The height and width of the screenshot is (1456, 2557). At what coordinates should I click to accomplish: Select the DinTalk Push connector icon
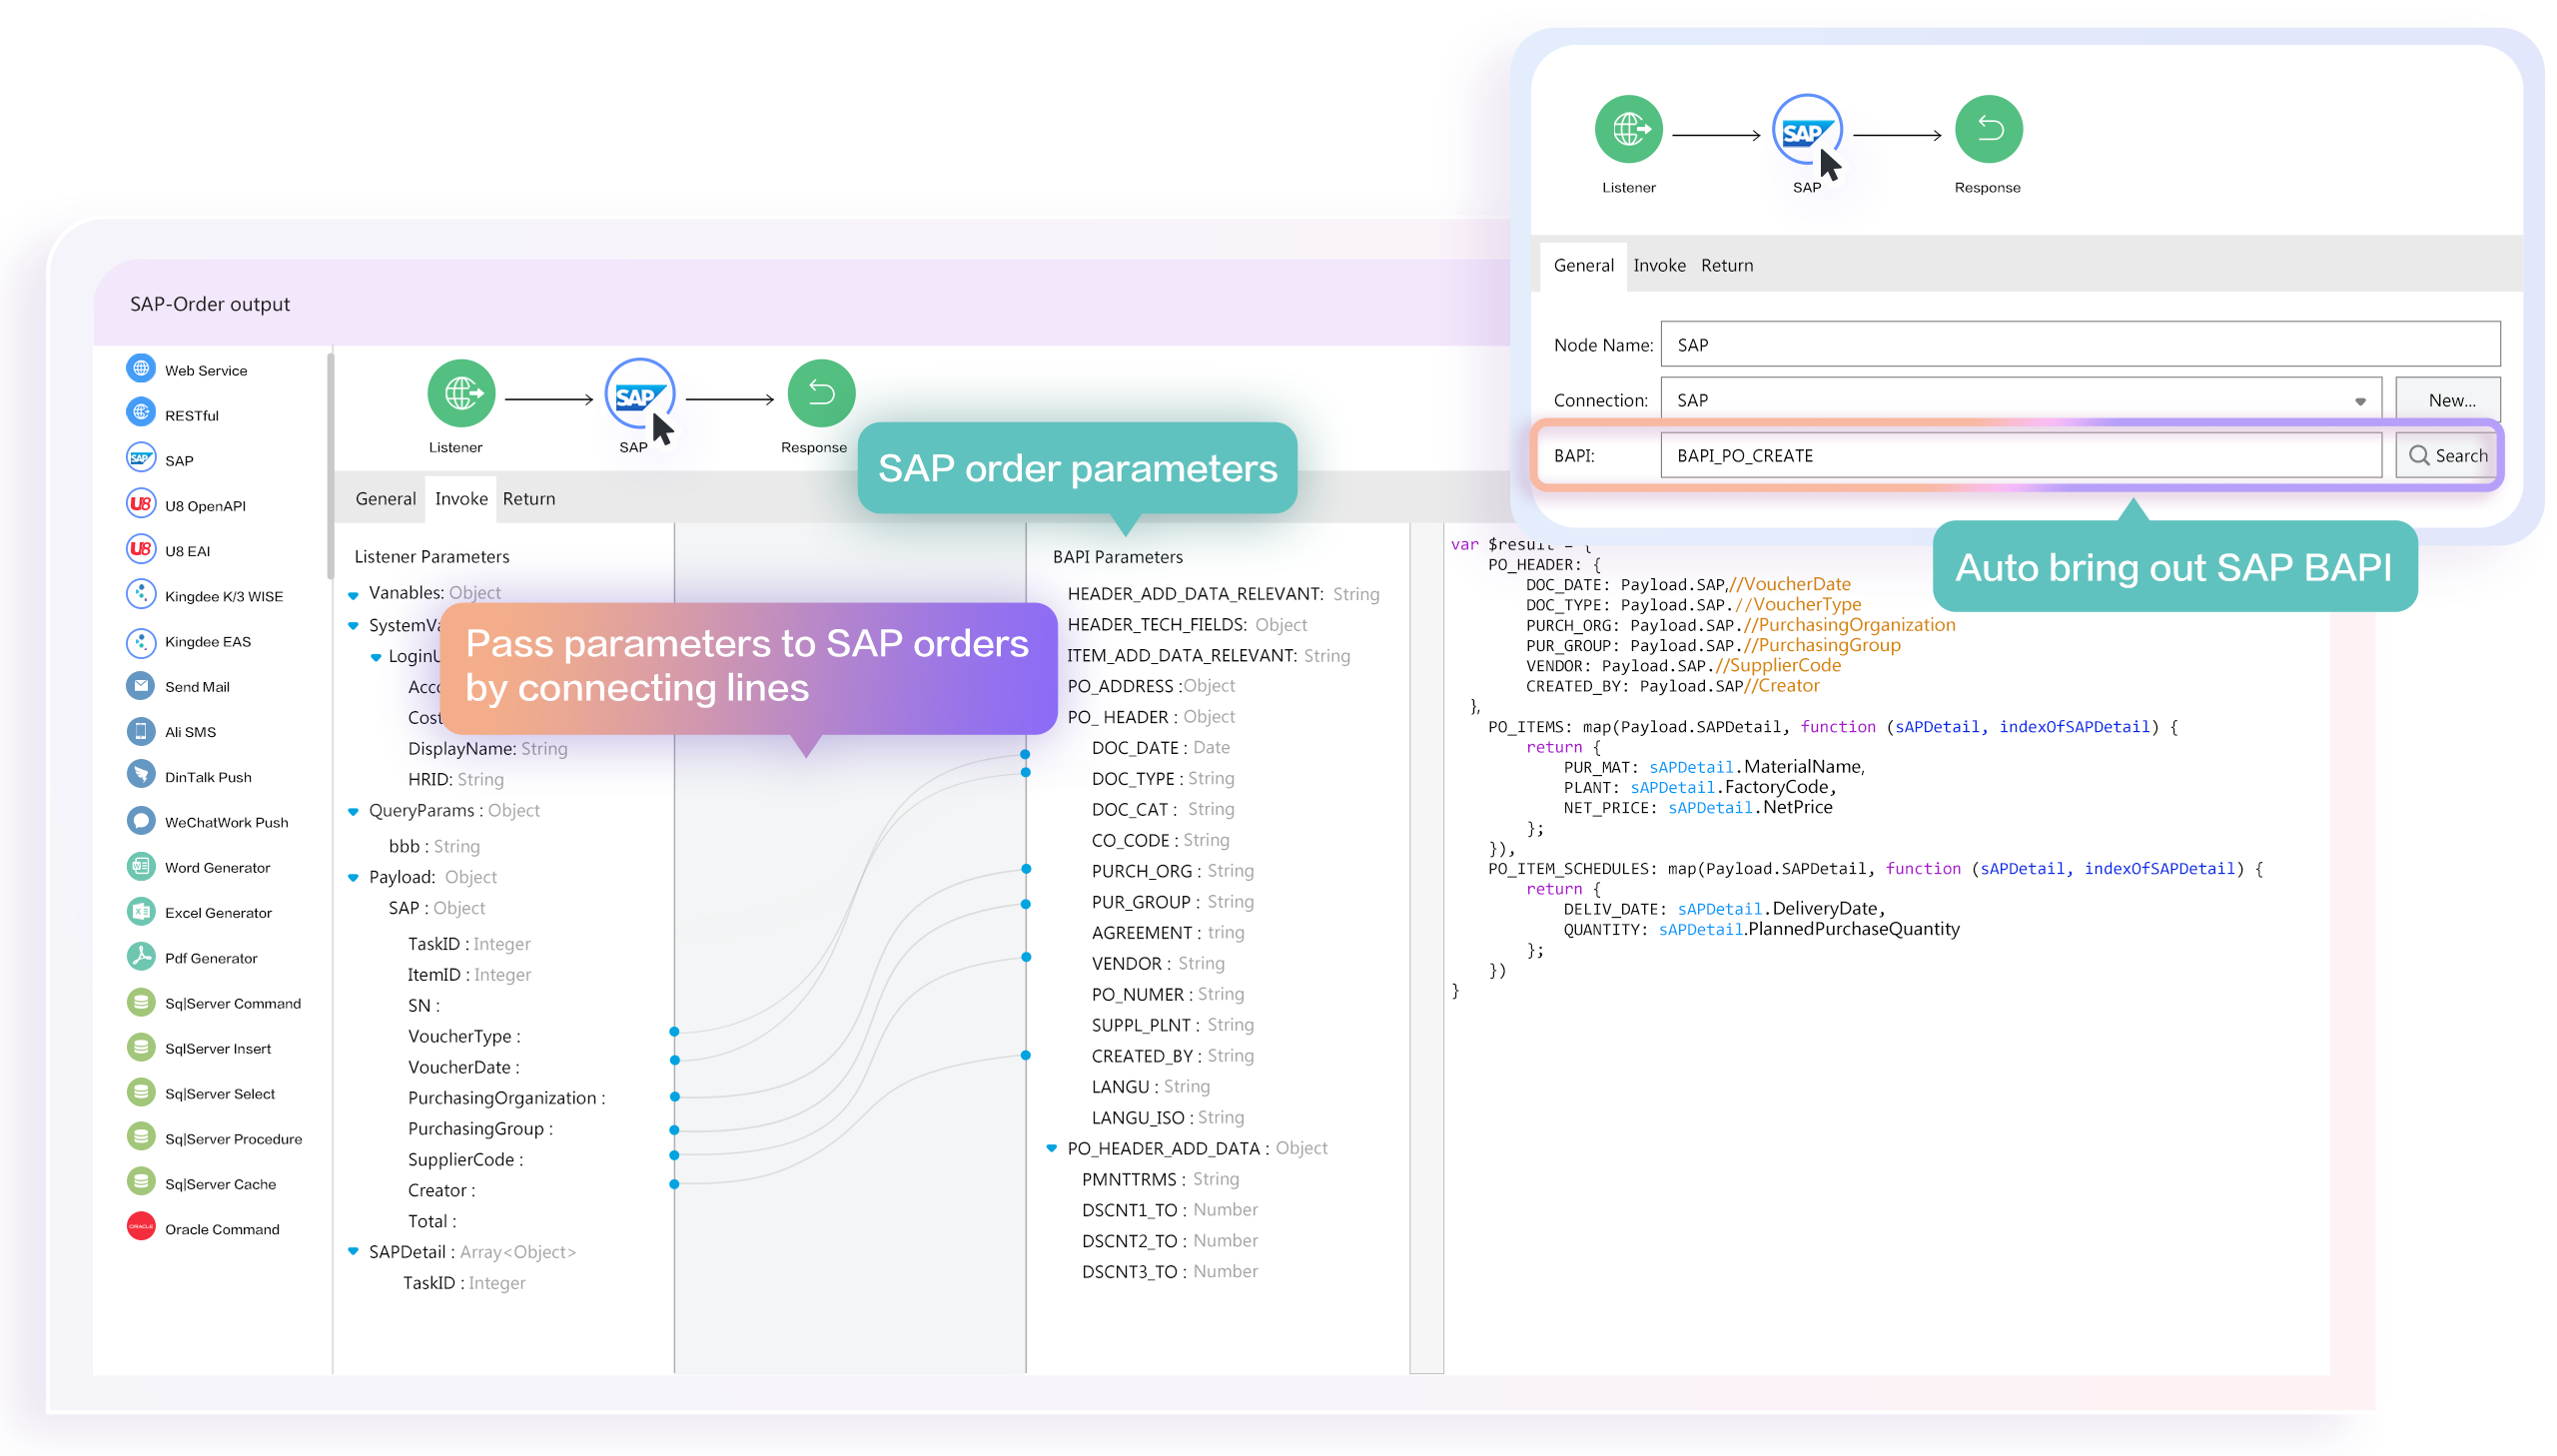pos(141,776)
